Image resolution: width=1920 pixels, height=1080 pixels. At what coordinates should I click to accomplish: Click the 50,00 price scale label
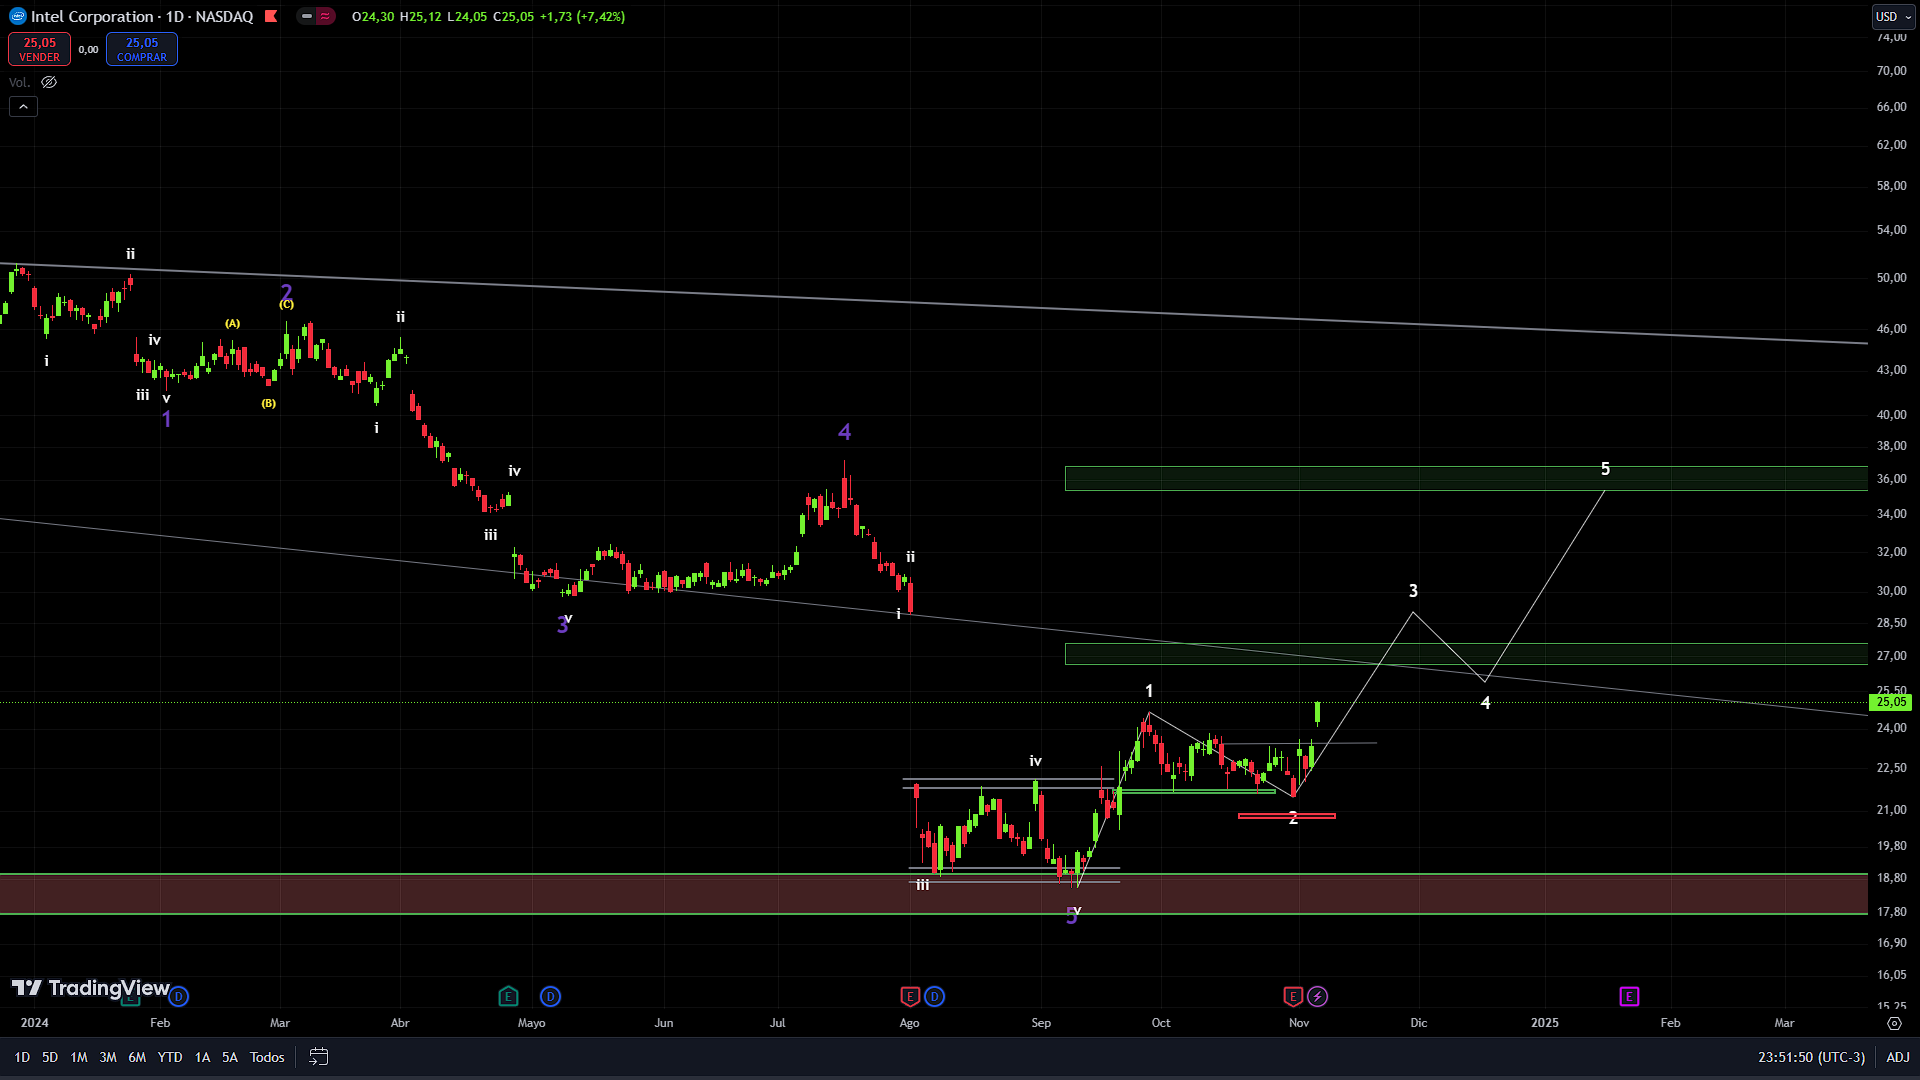pyautogui.click(x=1891, y=278)
